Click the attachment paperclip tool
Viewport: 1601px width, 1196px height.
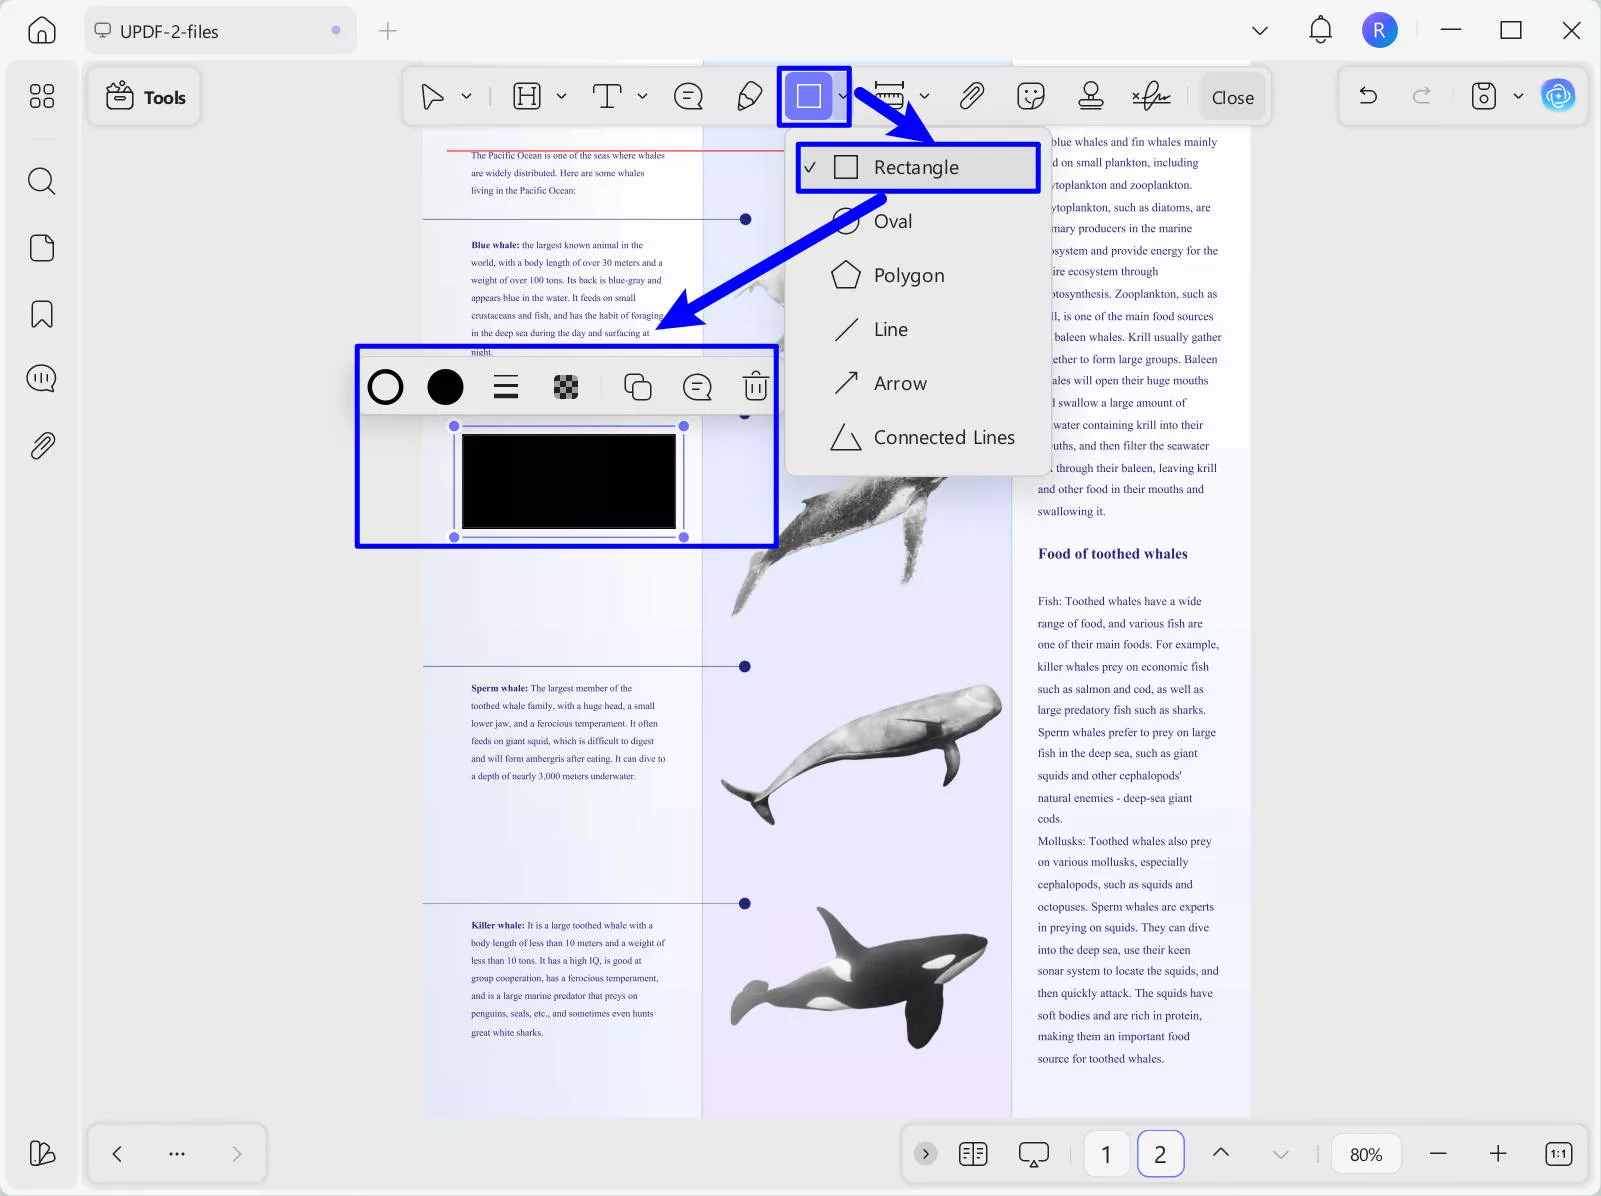tap(970, 96)
